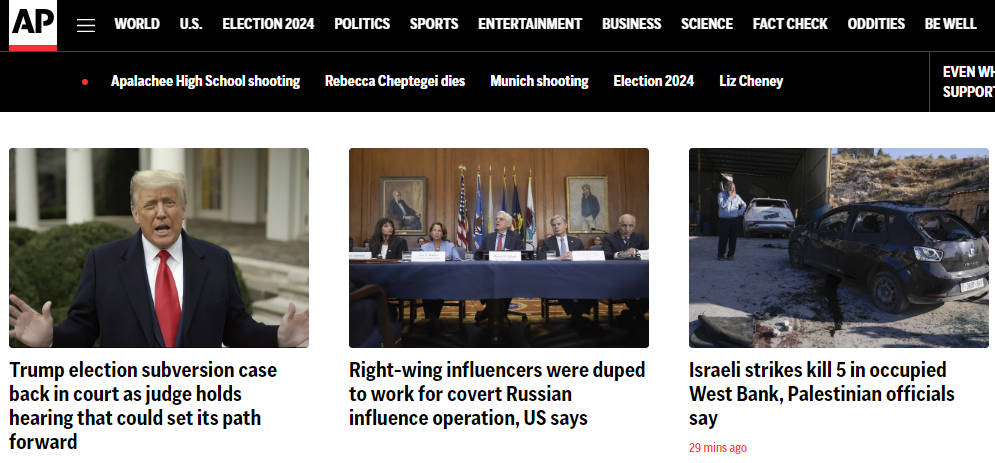Open the U.S. section
The image size is (995, 463).
[191, 24]
